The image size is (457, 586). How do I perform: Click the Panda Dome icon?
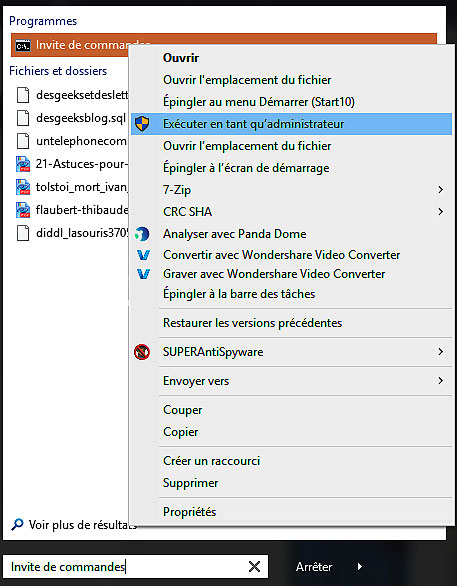click(x=142, y=234)
